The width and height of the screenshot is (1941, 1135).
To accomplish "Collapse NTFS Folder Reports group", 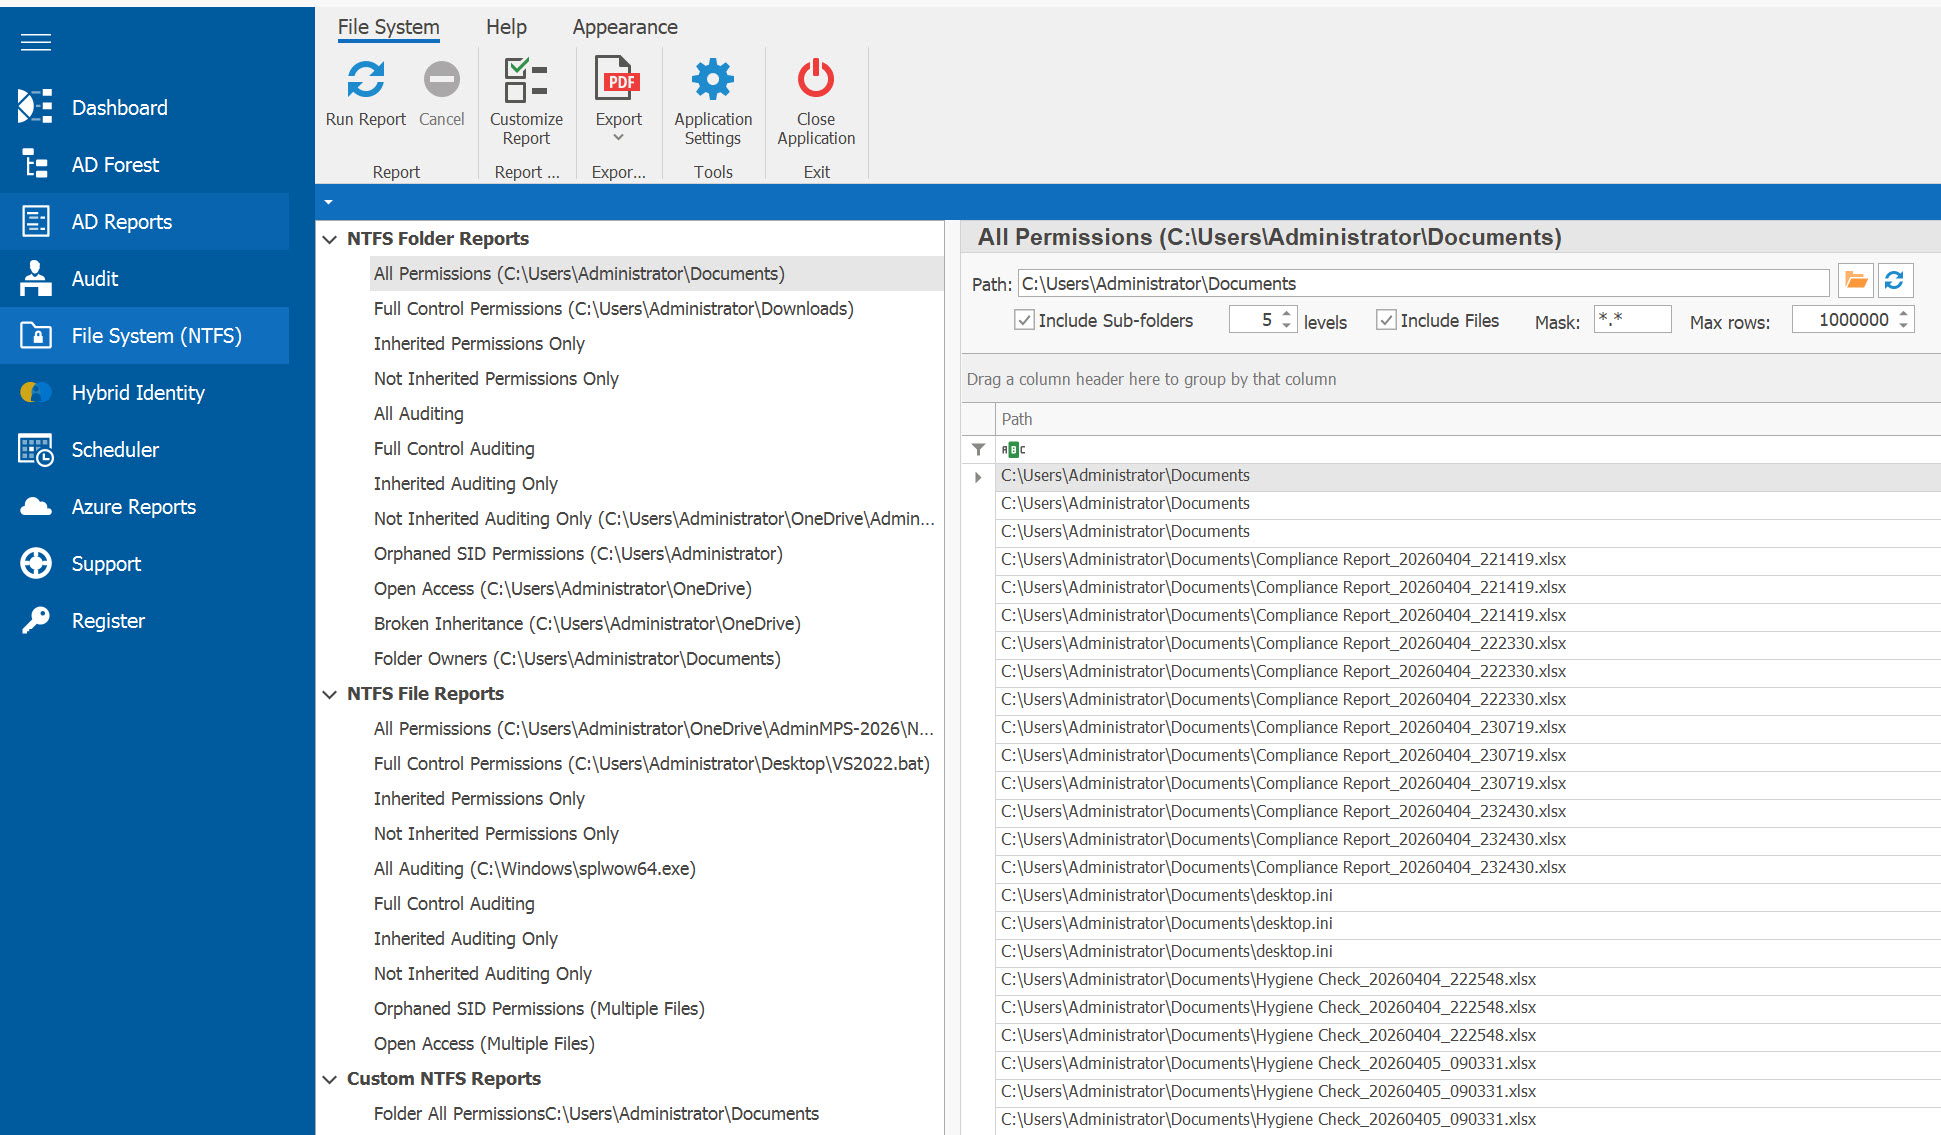I will click(x=330, y=239).
